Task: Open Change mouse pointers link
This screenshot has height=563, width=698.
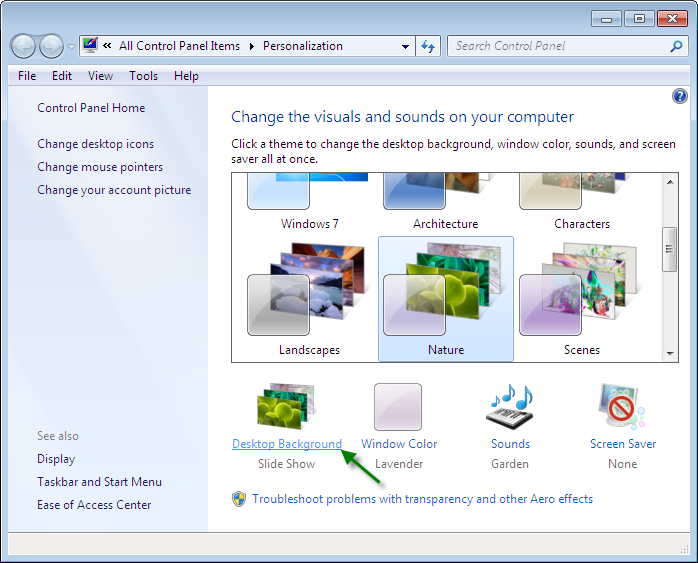Action: [x=100, y=167]
